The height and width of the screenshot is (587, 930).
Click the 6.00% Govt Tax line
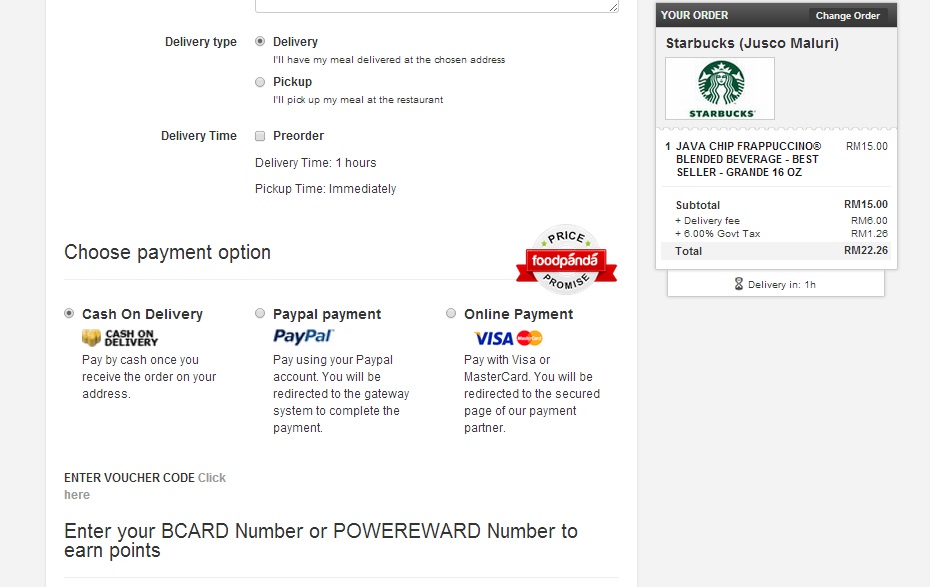pos(782,234)
